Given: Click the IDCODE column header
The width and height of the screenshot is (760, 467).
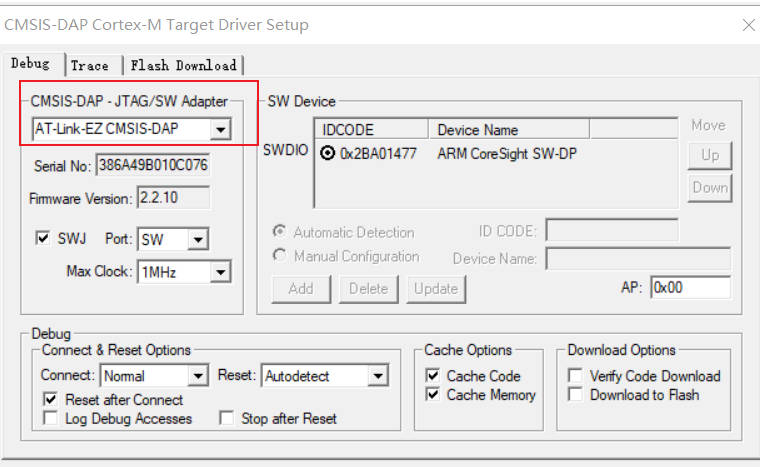Looking at the screenshot, I should tap(372, 130).
